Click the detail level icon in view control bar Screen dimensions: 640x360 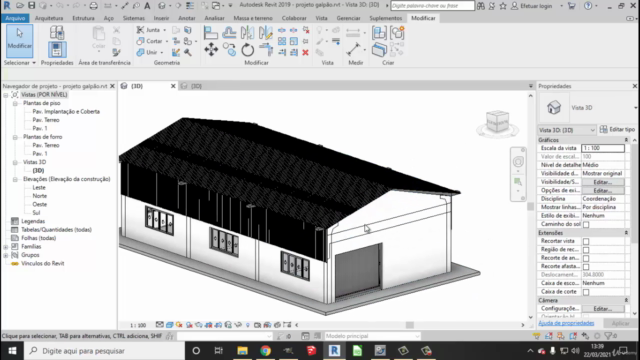coord(160,325)
